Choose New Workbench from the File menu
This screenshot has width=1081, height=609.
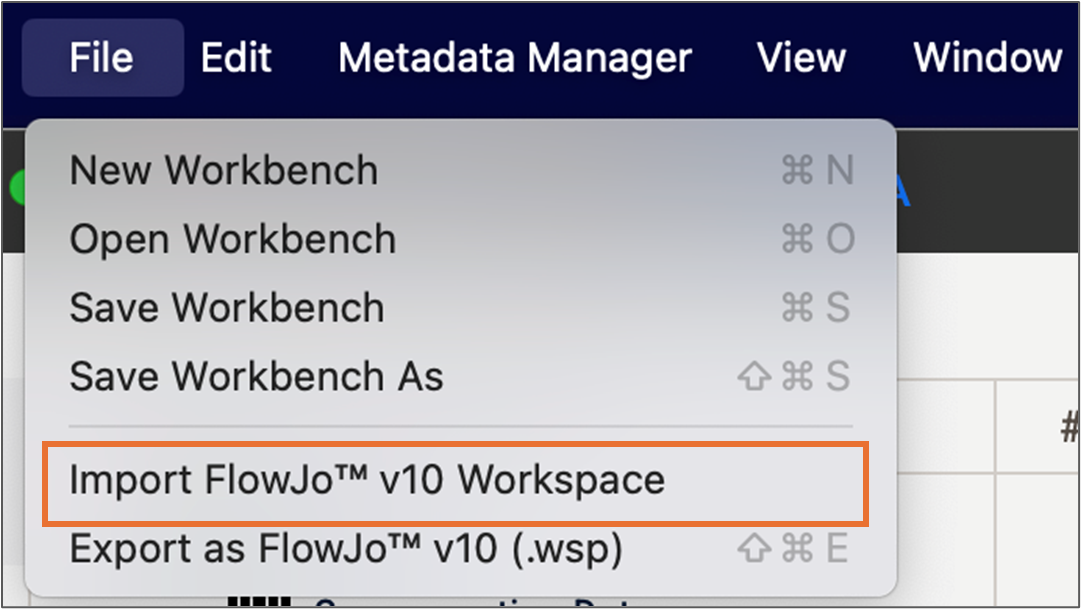coord(224,171)
